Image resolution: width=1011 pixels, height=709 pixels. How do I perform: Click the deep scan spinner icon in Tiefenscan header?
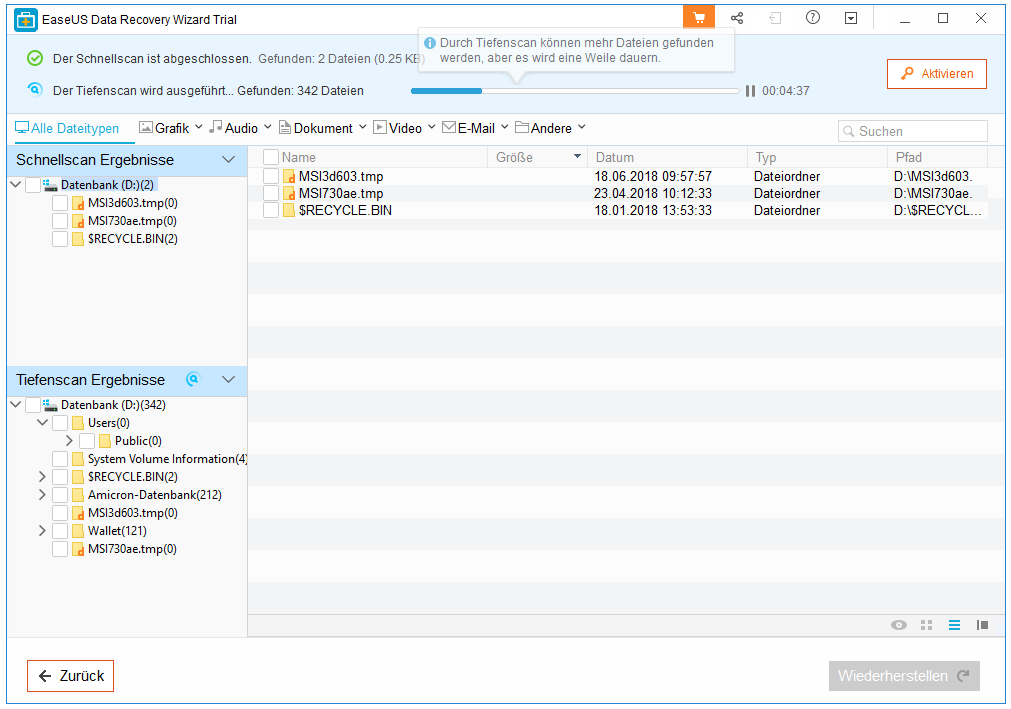tap(192, 379)
